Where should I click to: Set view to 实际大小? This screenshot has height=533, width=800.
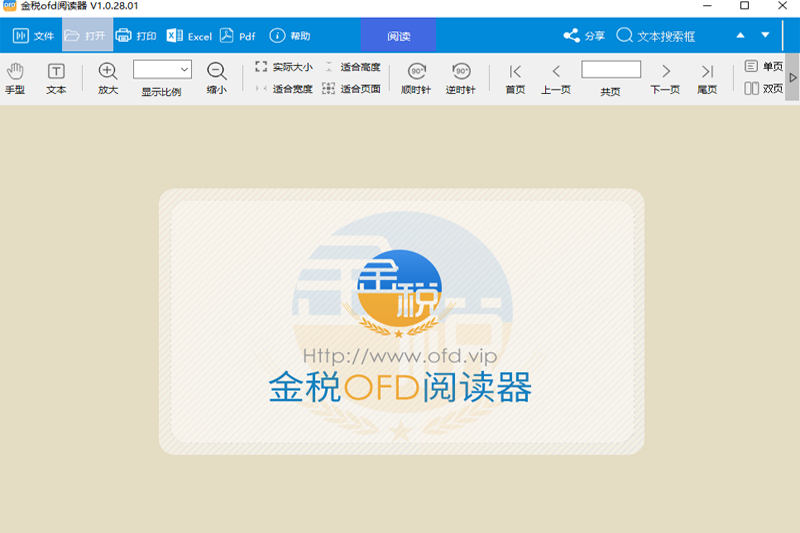(284, 67)
